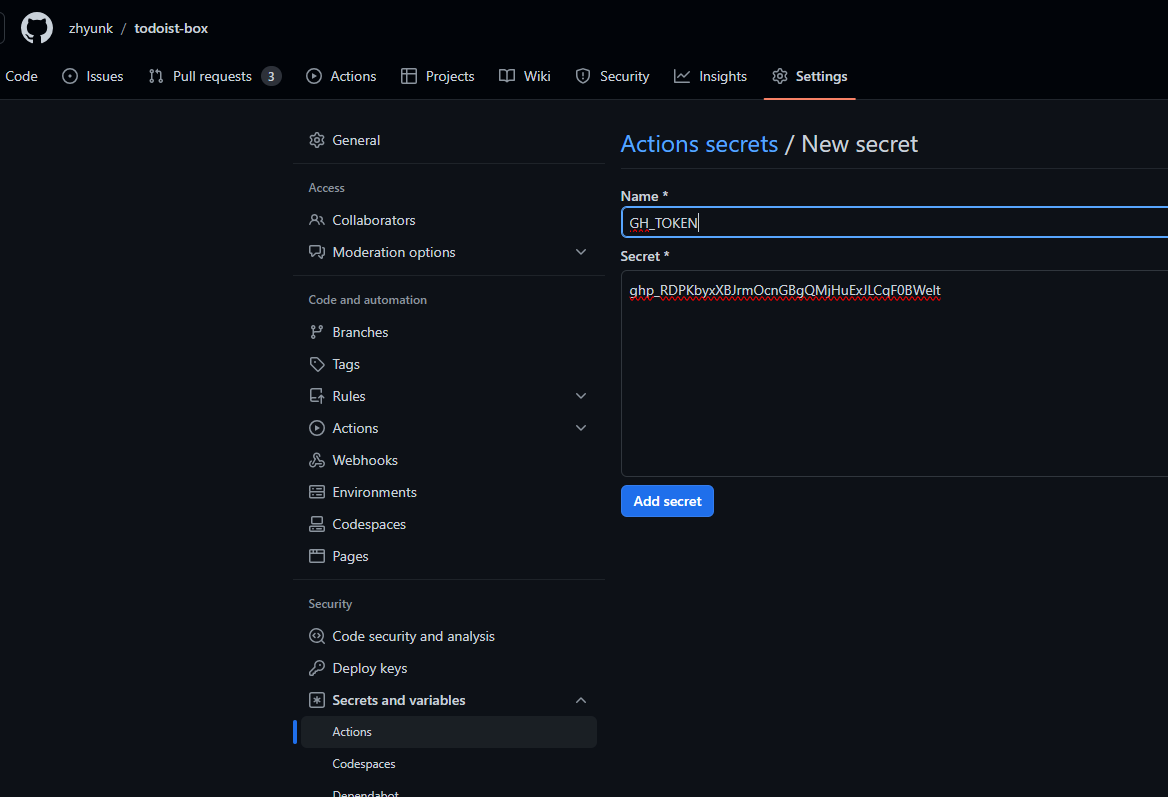Click the Rules icon in sidebar

(317, 396)
